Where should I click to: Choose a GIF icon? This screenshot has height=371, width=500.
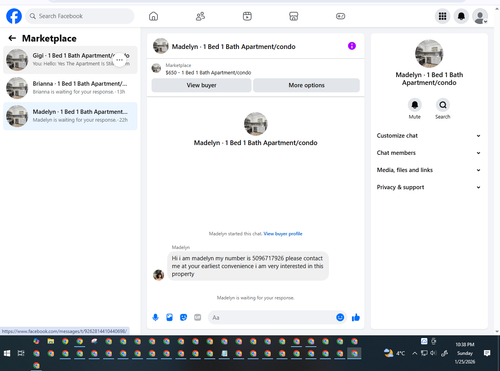click(x=198, y=317)
